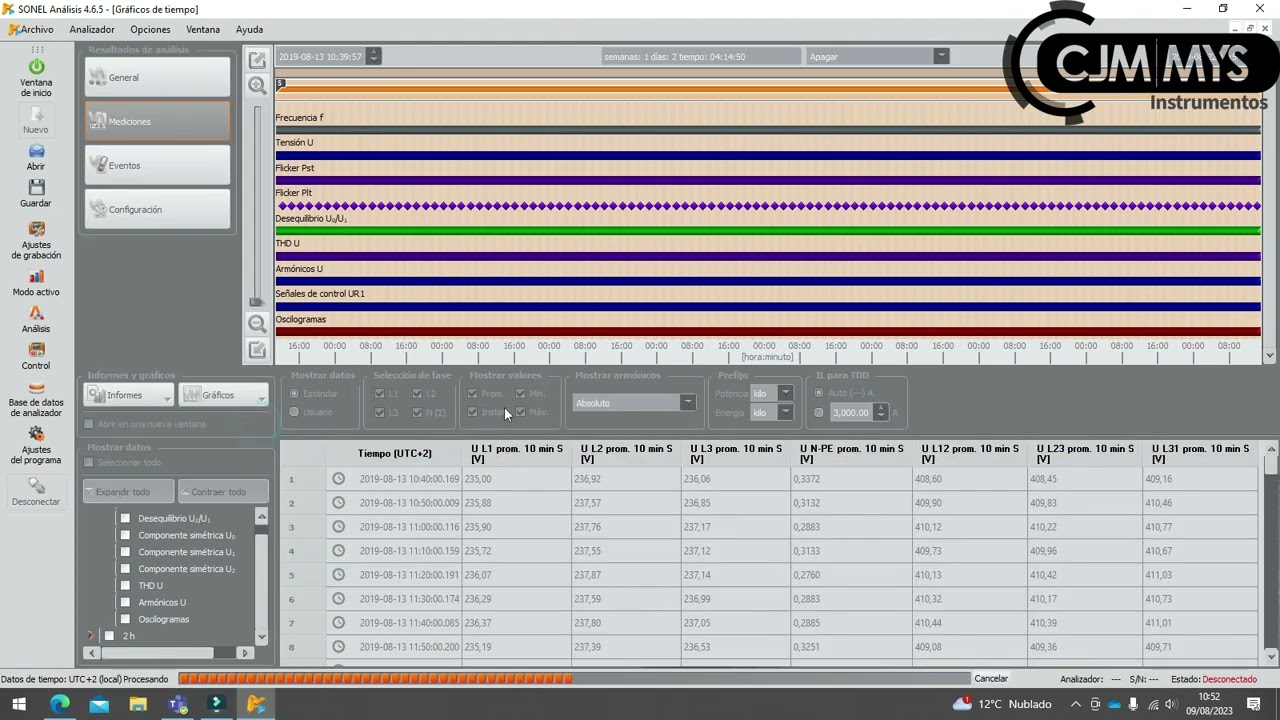1280x720 pixels.
Task: Open Microsoft Teams from the taskbar
Action: pyautogui.click(x=178, y=704)
